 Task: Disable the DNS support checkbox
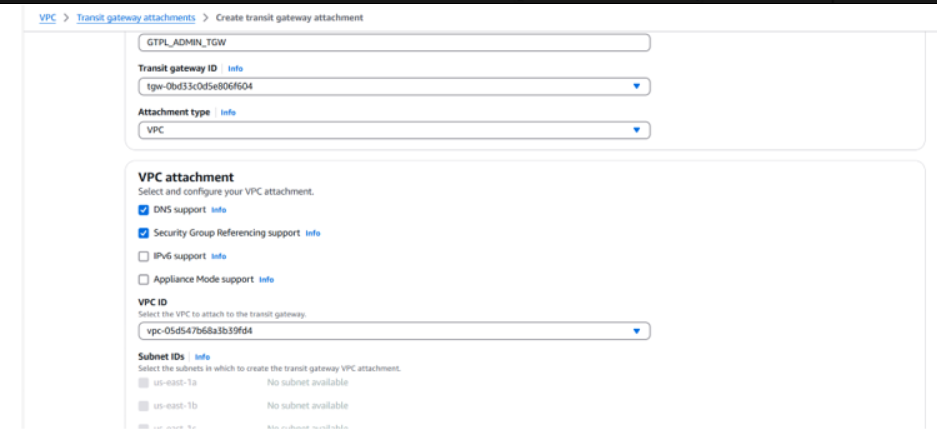point(144,210)
